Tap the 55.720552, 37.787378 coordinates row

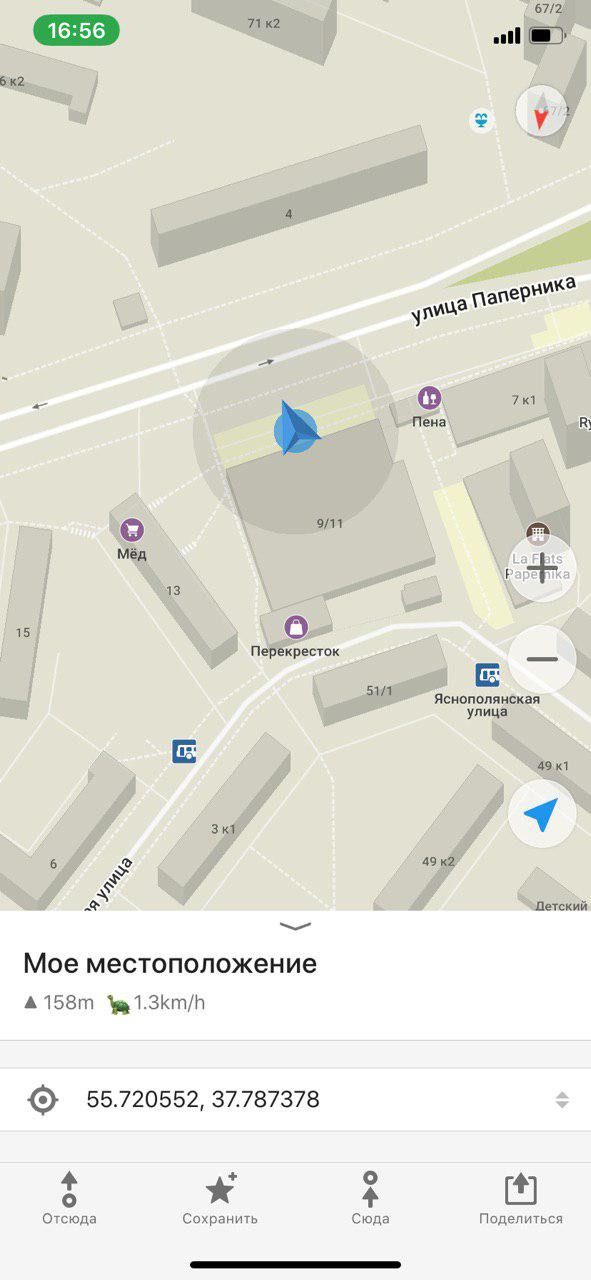click(x=295, y=1100)
